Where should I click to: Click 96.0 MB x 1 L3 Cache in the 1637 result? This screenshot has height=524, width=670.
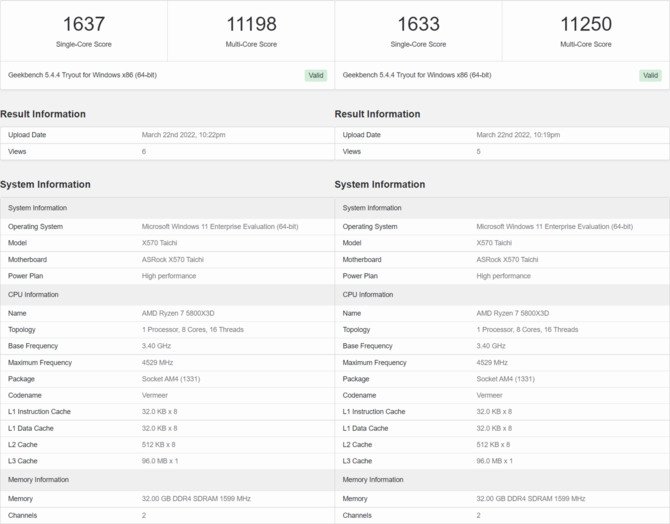coord(160,461)
